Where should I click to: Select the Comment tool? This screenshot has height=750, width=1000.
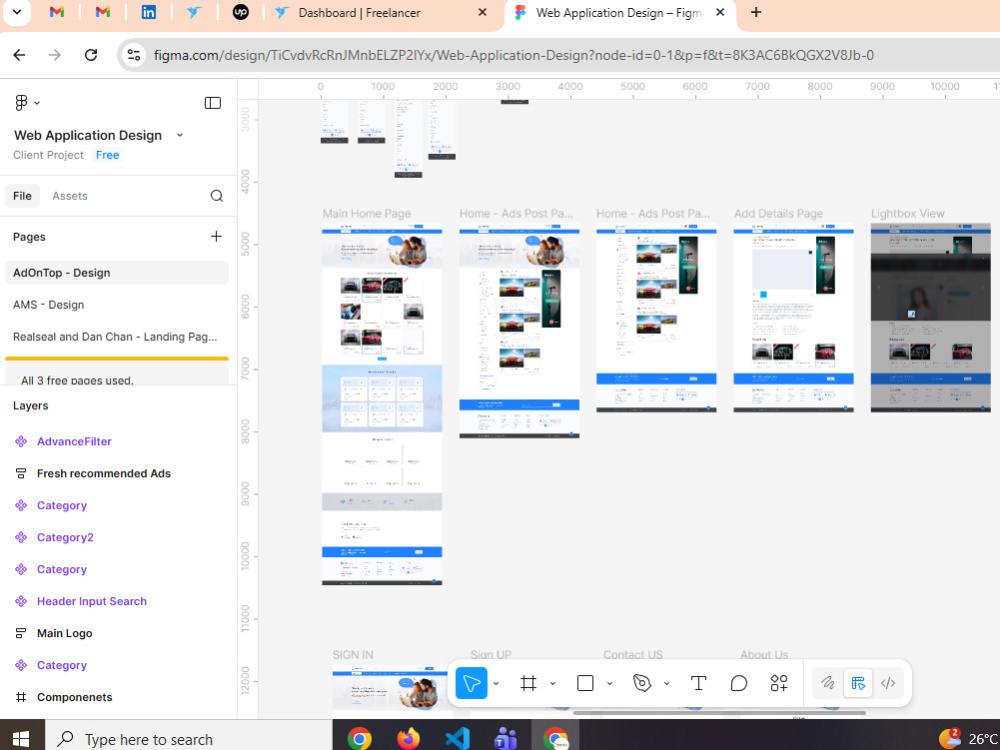coord(739,683)
